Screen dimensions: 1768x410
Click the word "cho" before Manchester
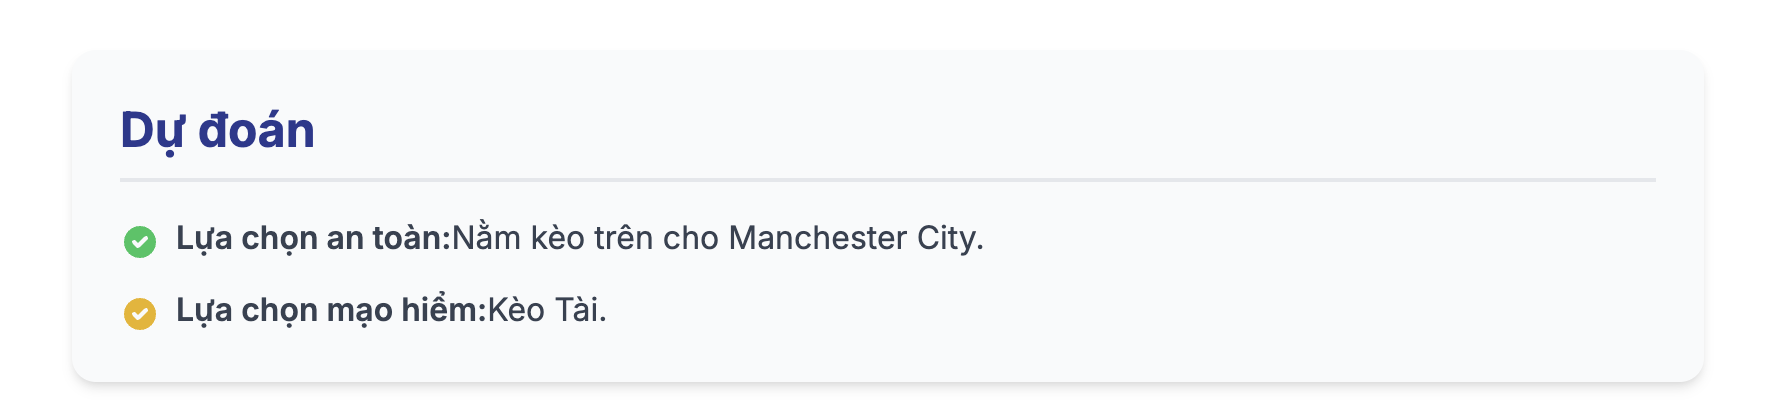tap(691, 238)
